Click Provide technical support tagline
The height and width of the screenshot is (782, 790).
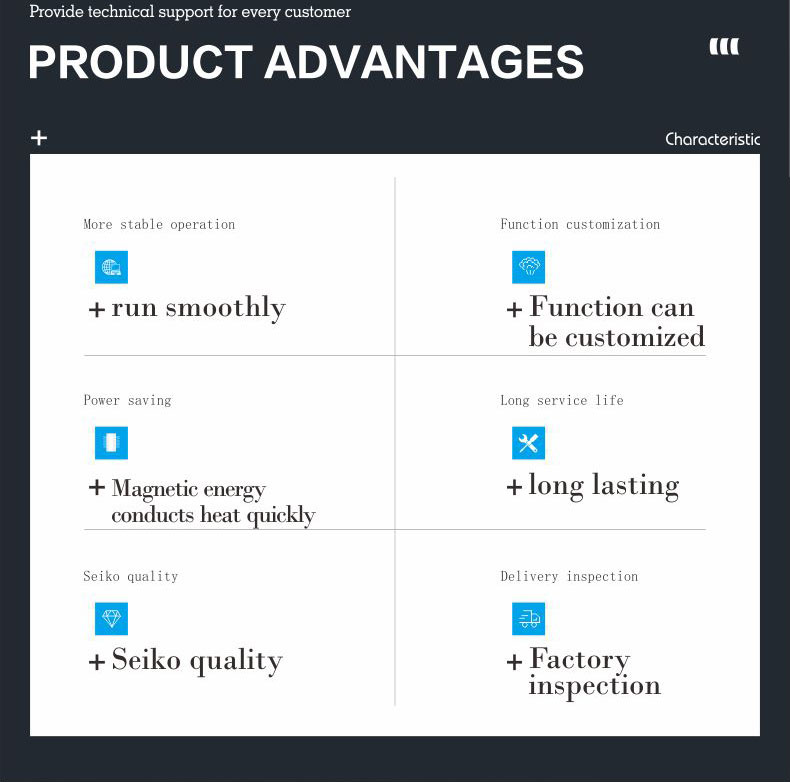pos(190,13)
